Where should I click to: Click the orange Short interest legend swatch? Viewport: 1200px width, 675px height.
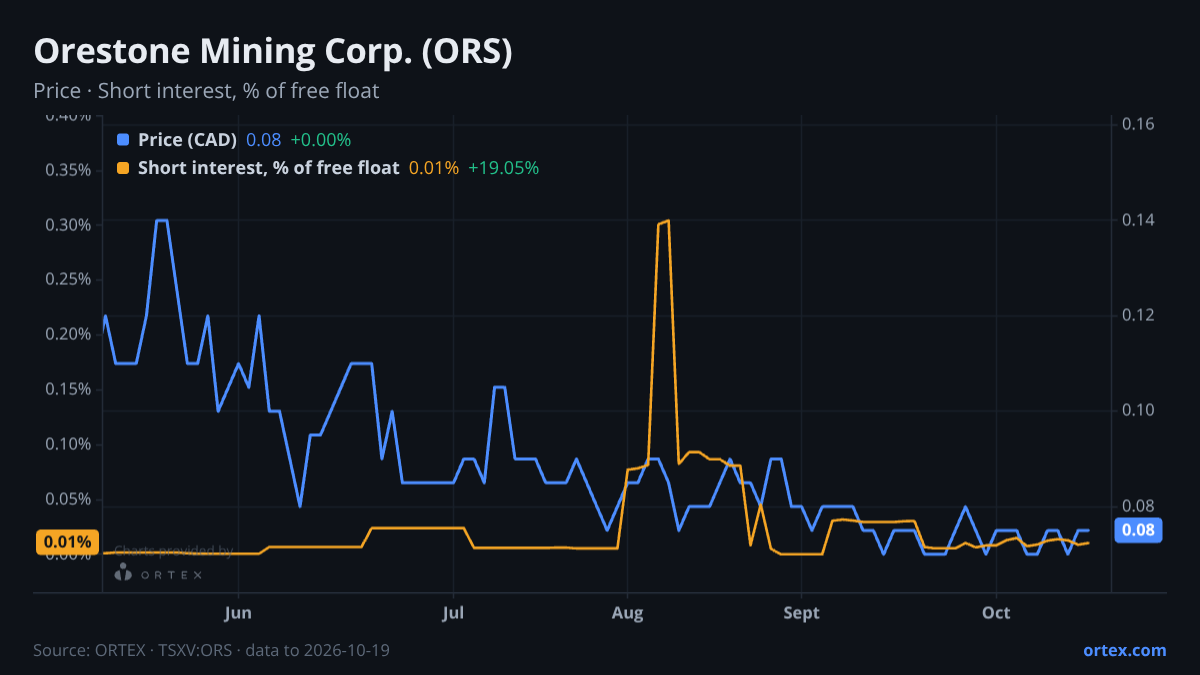point(124,168)
